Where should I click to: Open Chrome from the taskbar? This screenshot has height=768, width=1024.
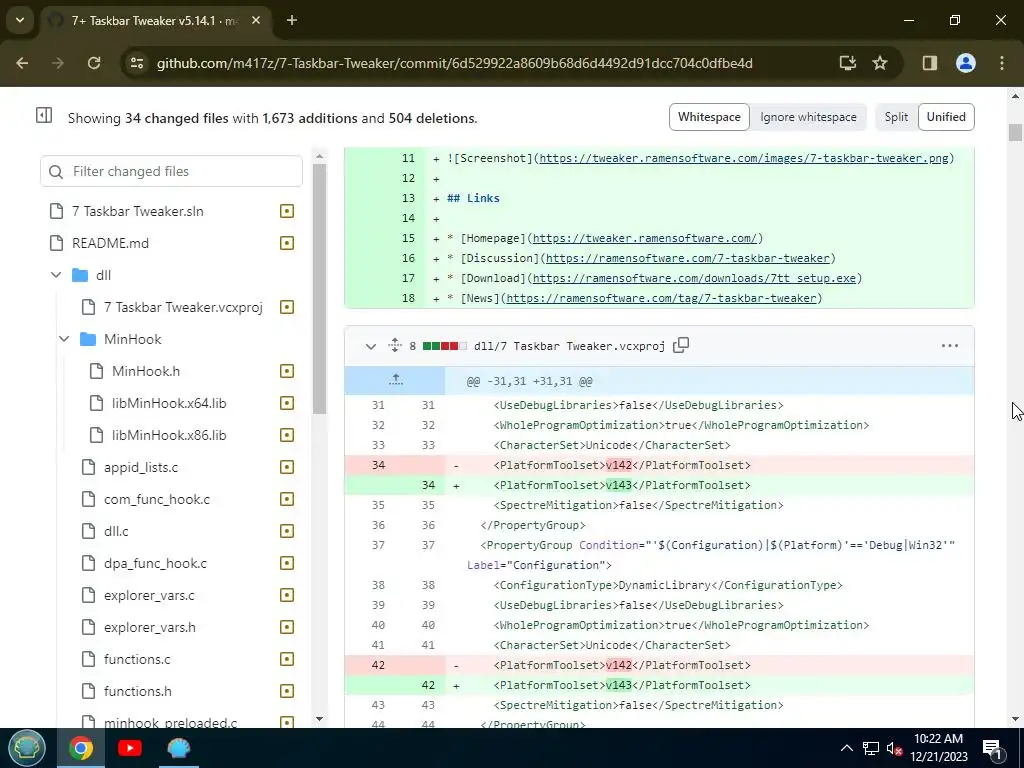81,748
